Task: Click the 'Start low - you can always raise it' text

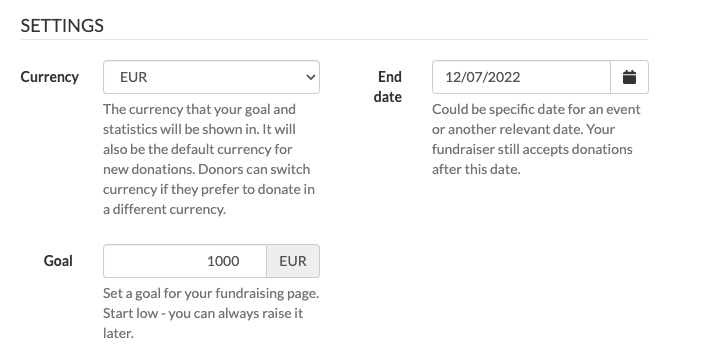Action: pyautogui.click(x=203, y=313)
